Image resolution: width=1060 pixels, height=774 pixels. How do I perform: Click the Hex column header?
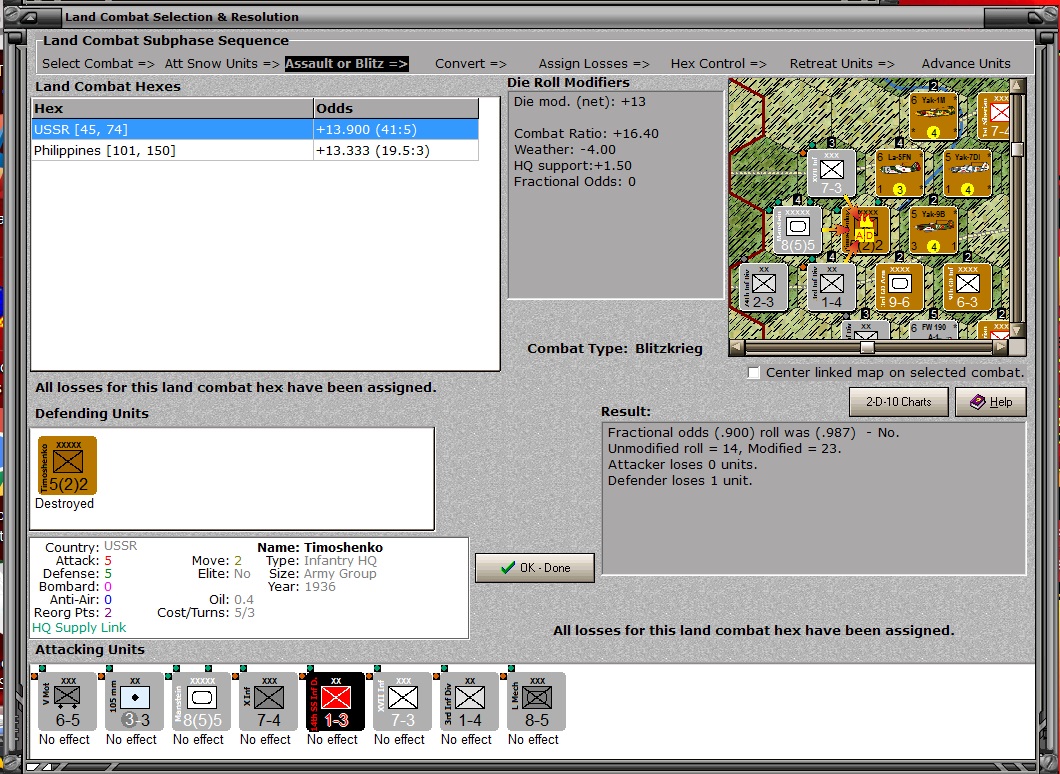[172, 108]
